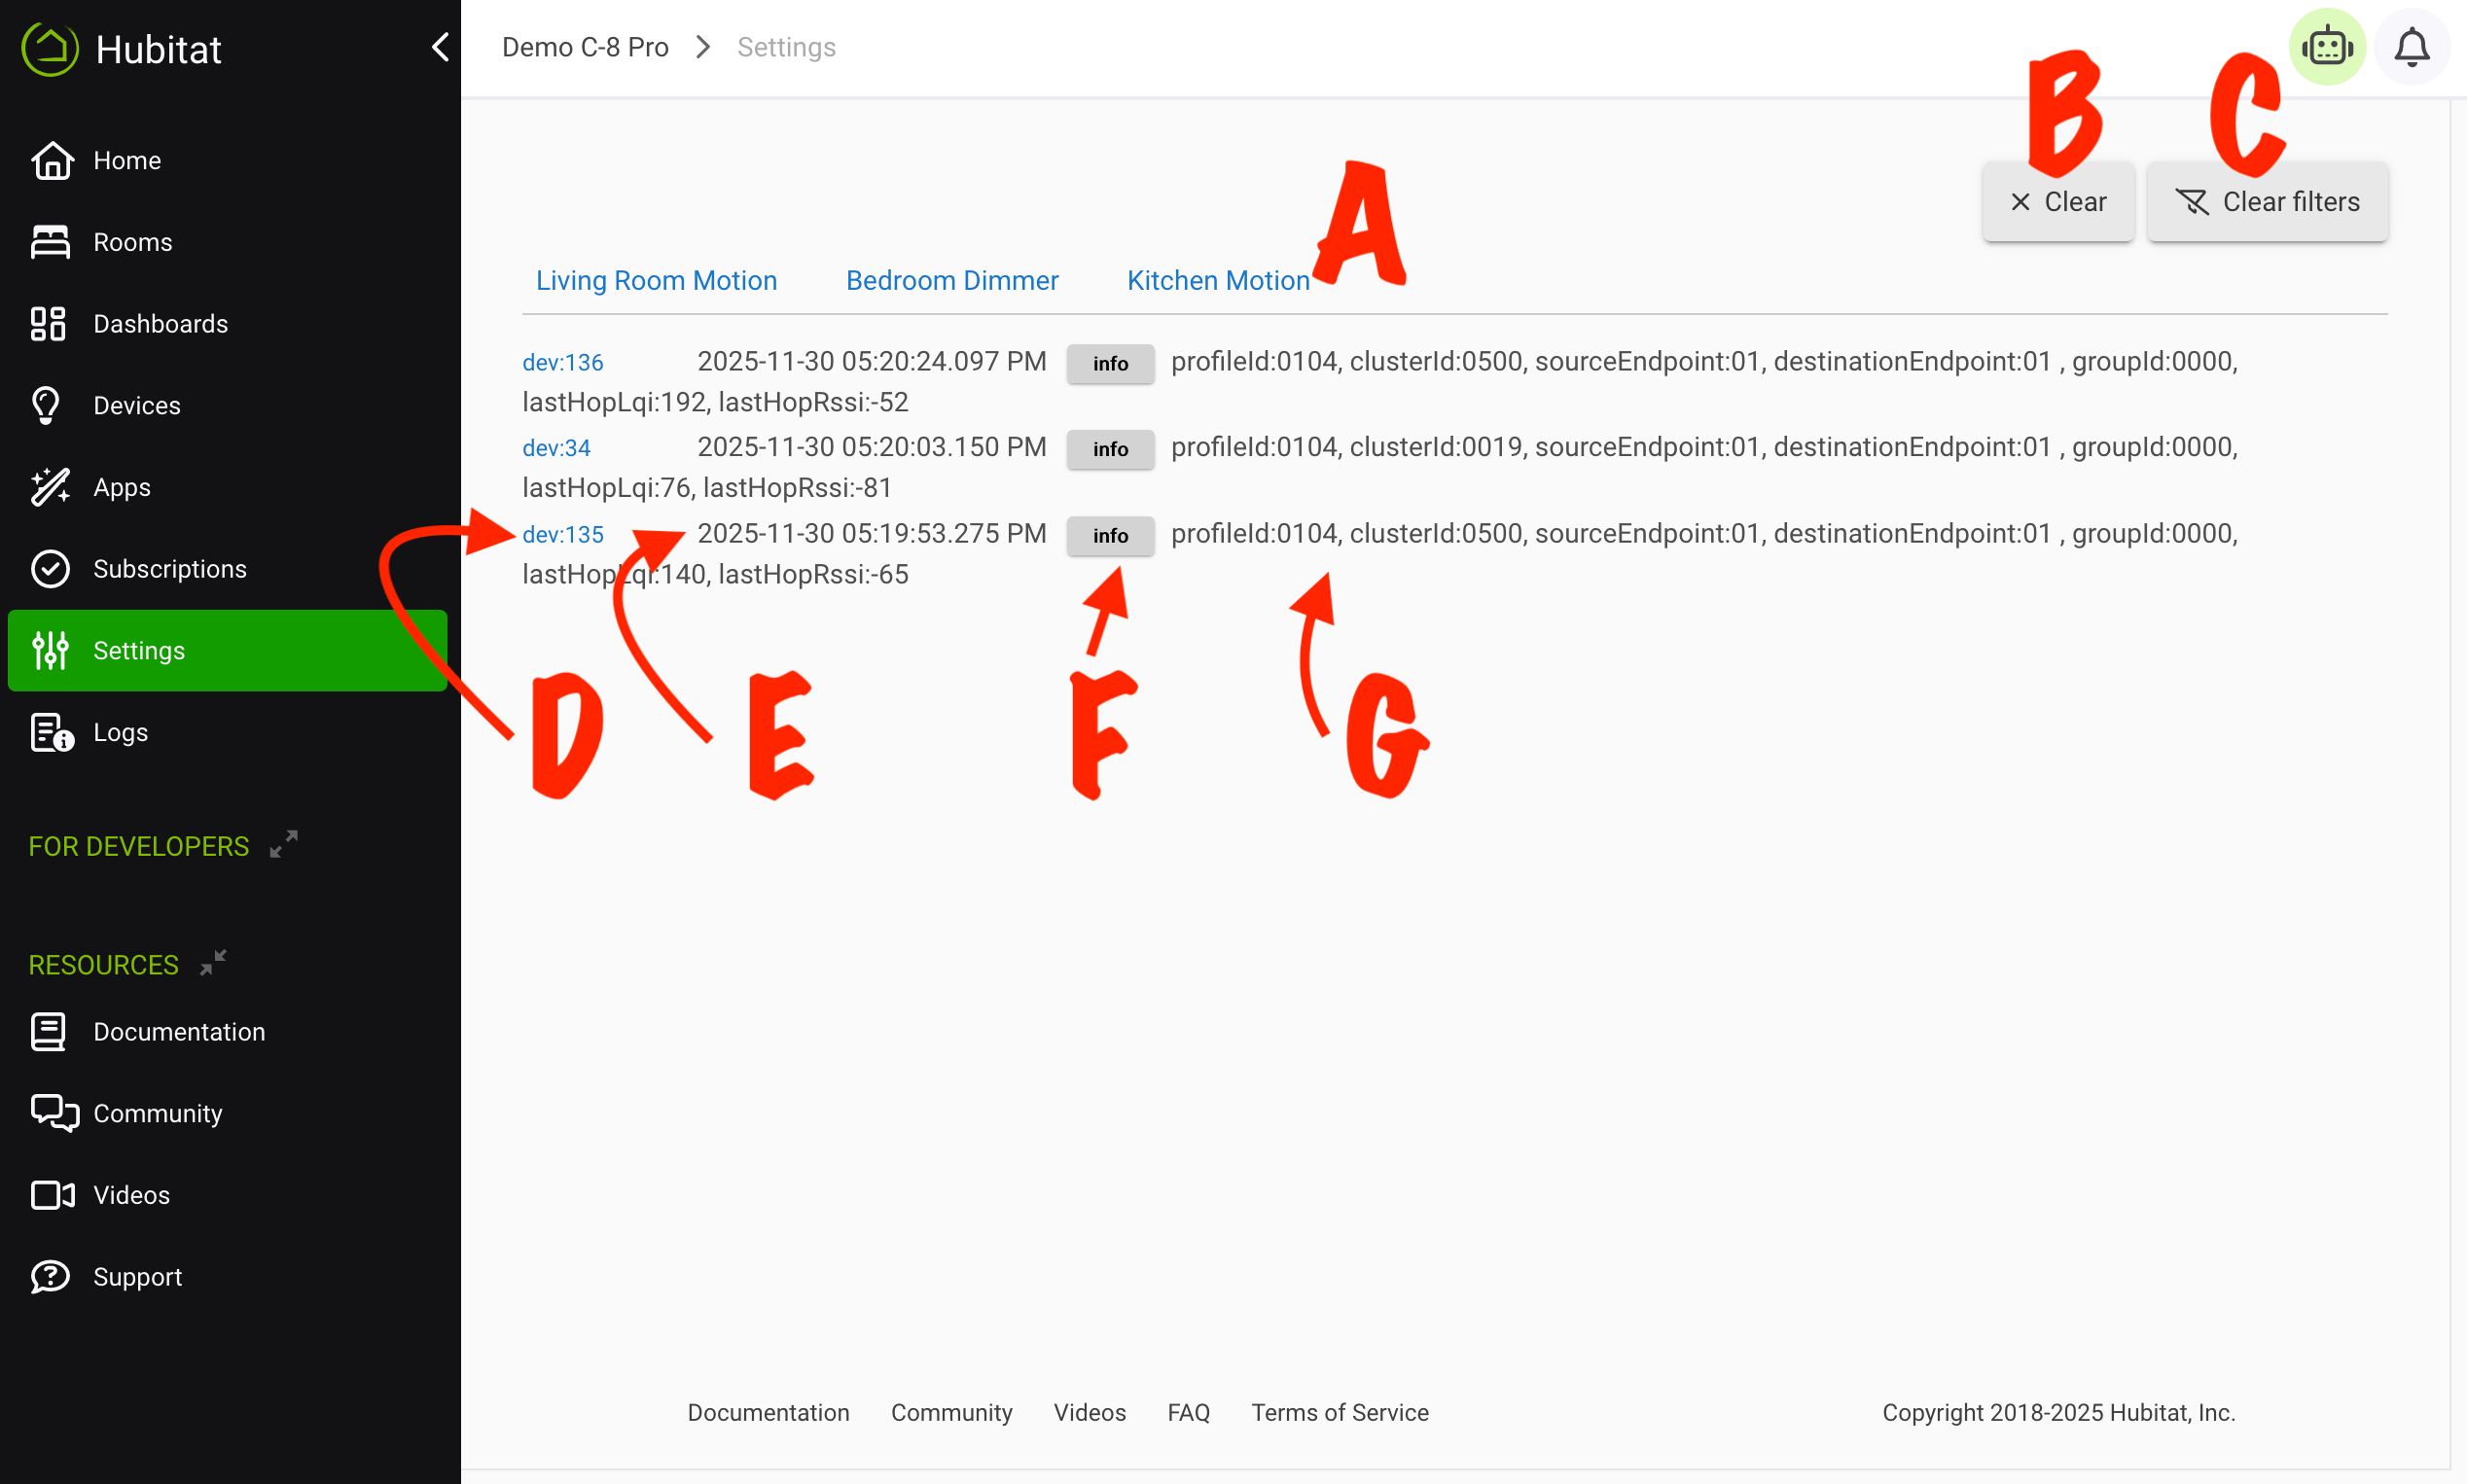Open the footer Community link
Viewport: 2467px width, 1484px height.
click(x=951, y=1412)
